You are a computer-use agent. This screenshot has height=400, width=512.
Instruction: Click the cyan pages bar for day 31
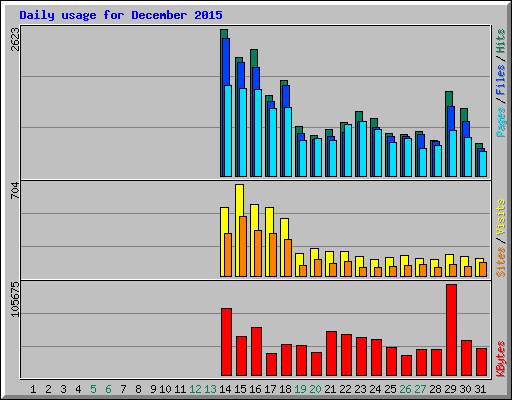click(483, 164)
